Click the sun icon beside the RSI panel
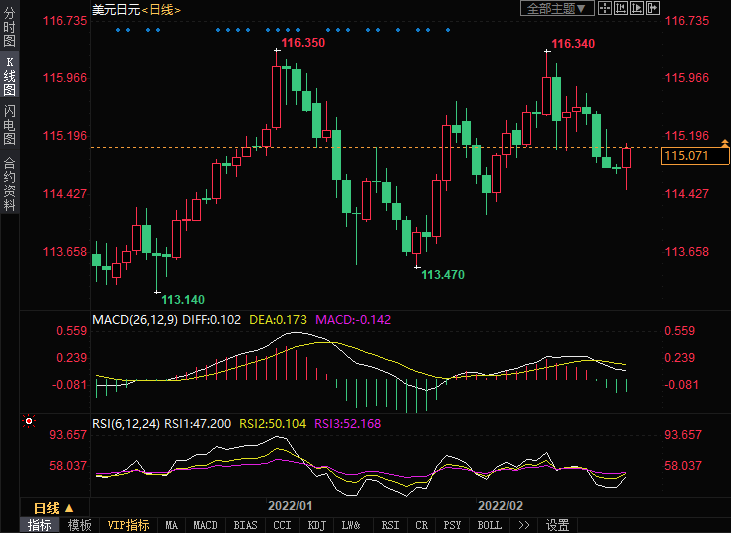 click(28, 423)
